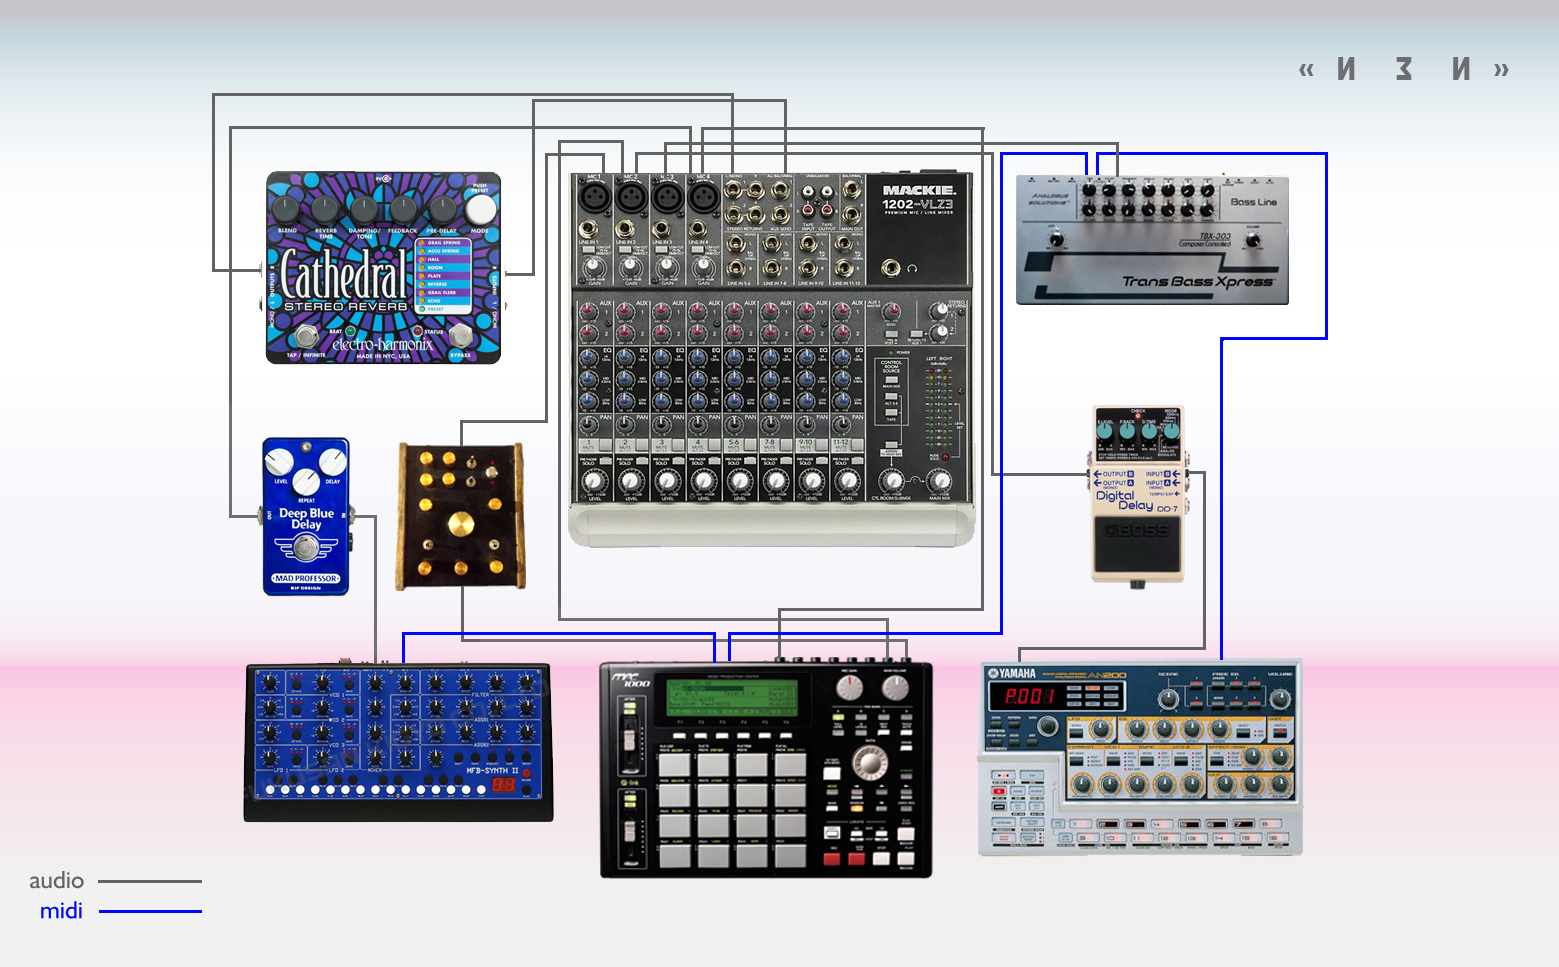Click the BLEND knob on Cathedral reverb
The height and width of the screenshot is (967, 1559).
[287, 209]
